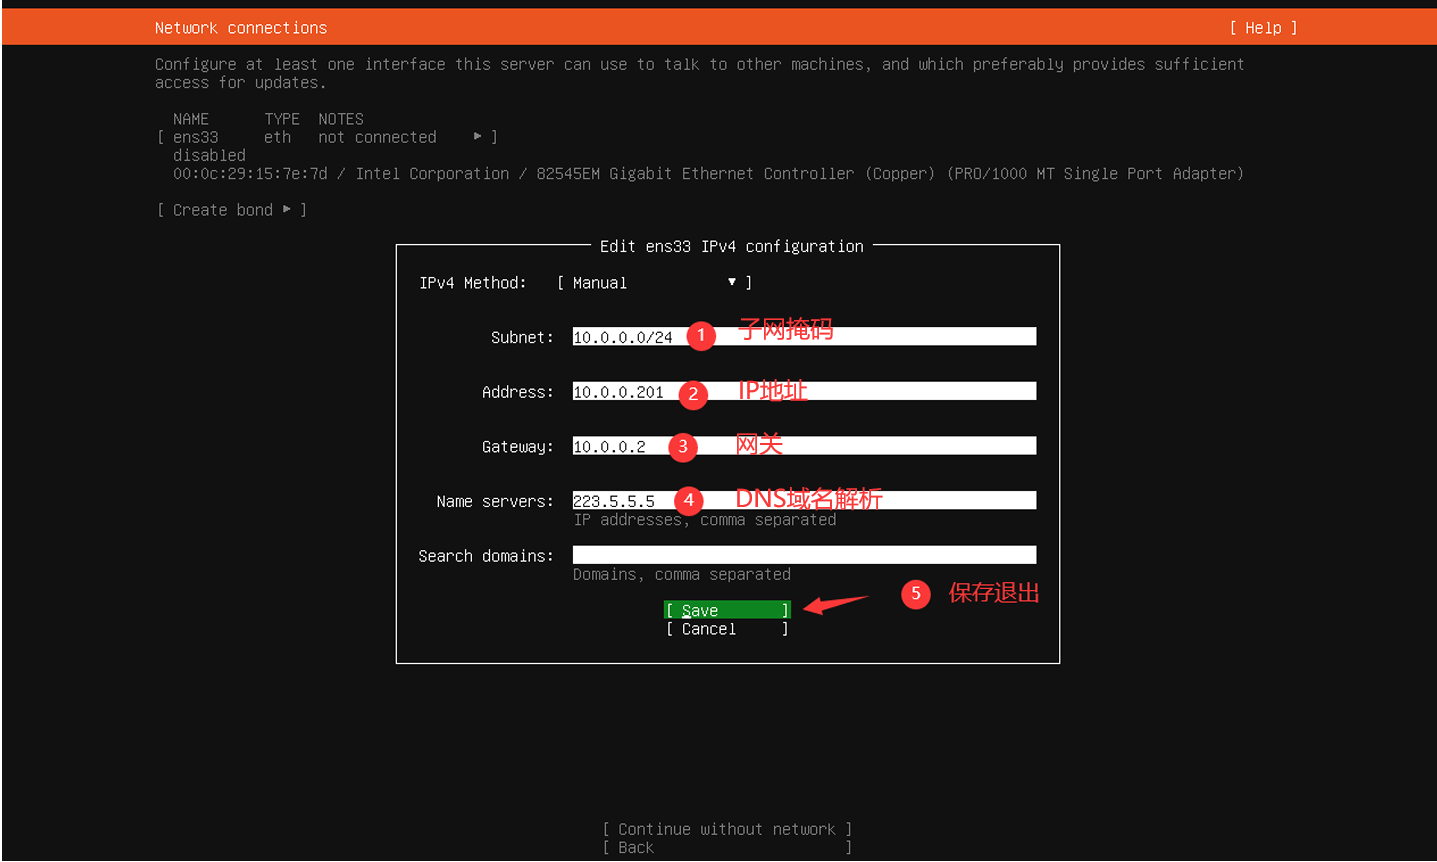1437x862 pixels.
Task: Click the Search domains input field
Action: point(804,555)
